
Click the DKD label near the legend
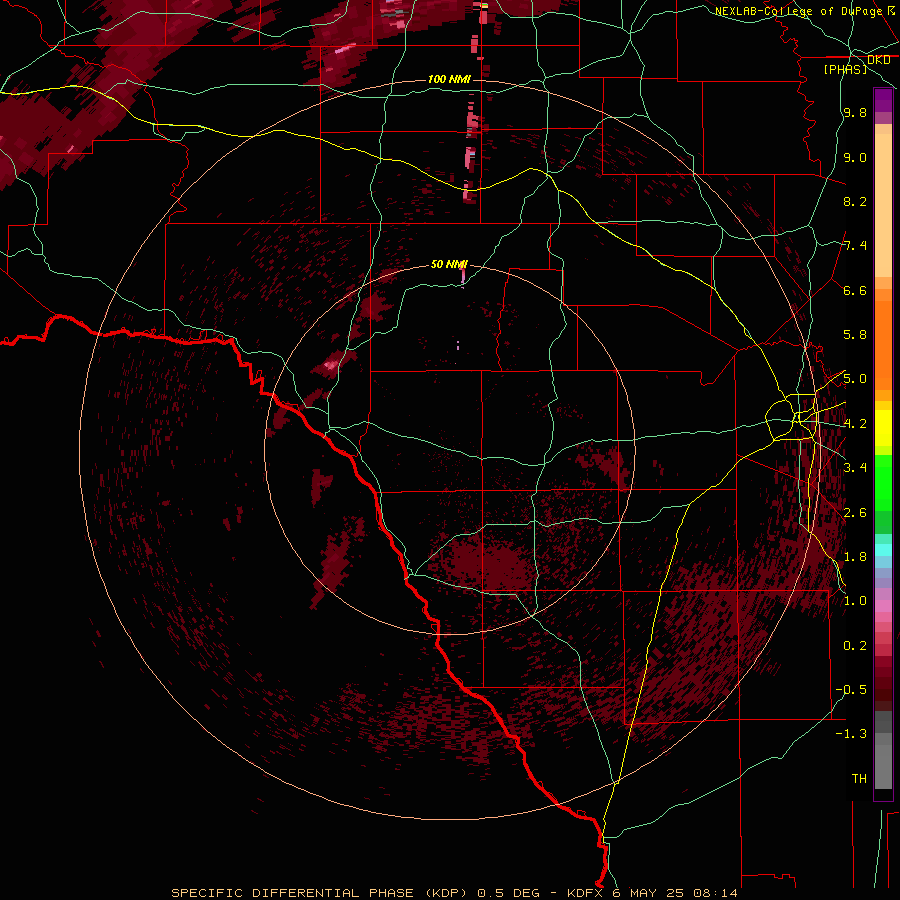pos(879,60)
